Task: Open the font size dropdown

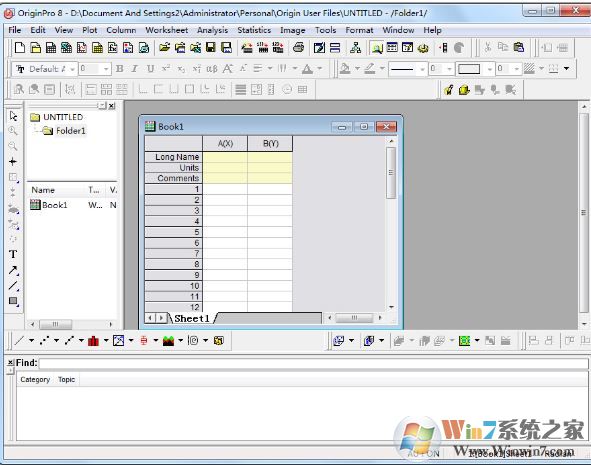Action: [106, 69]
